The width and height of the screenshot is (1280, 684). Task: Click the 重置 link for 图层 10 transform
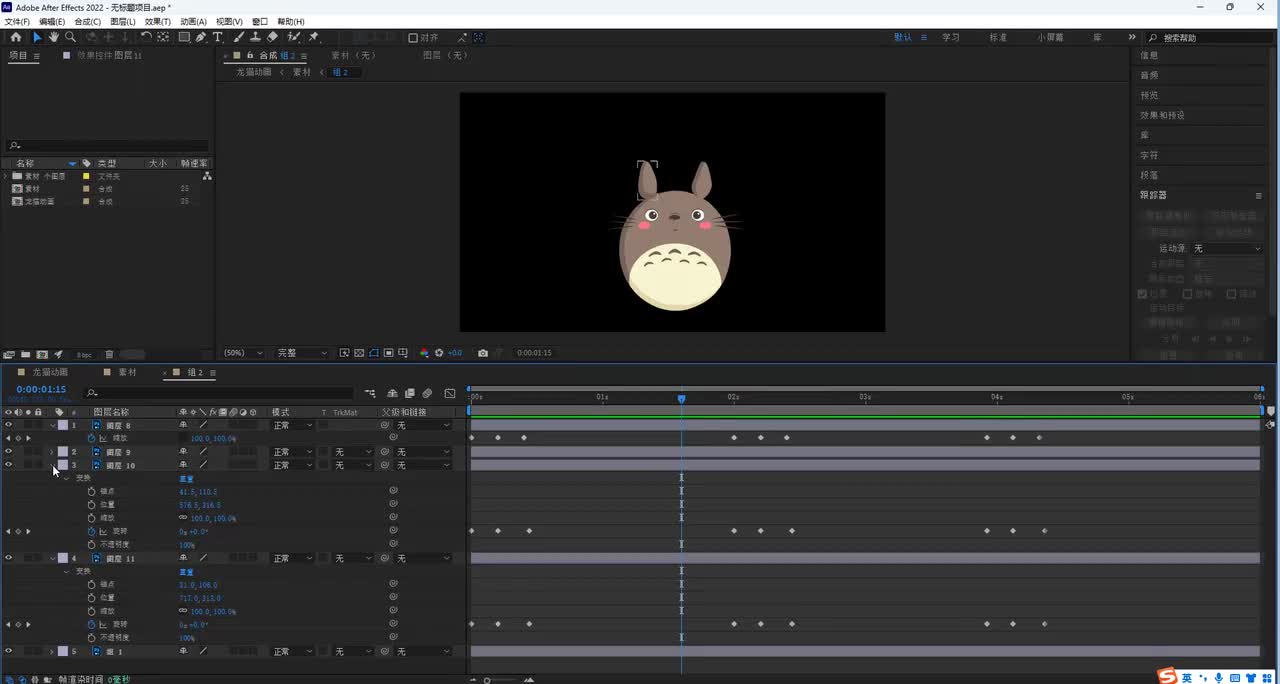[186, 478]
